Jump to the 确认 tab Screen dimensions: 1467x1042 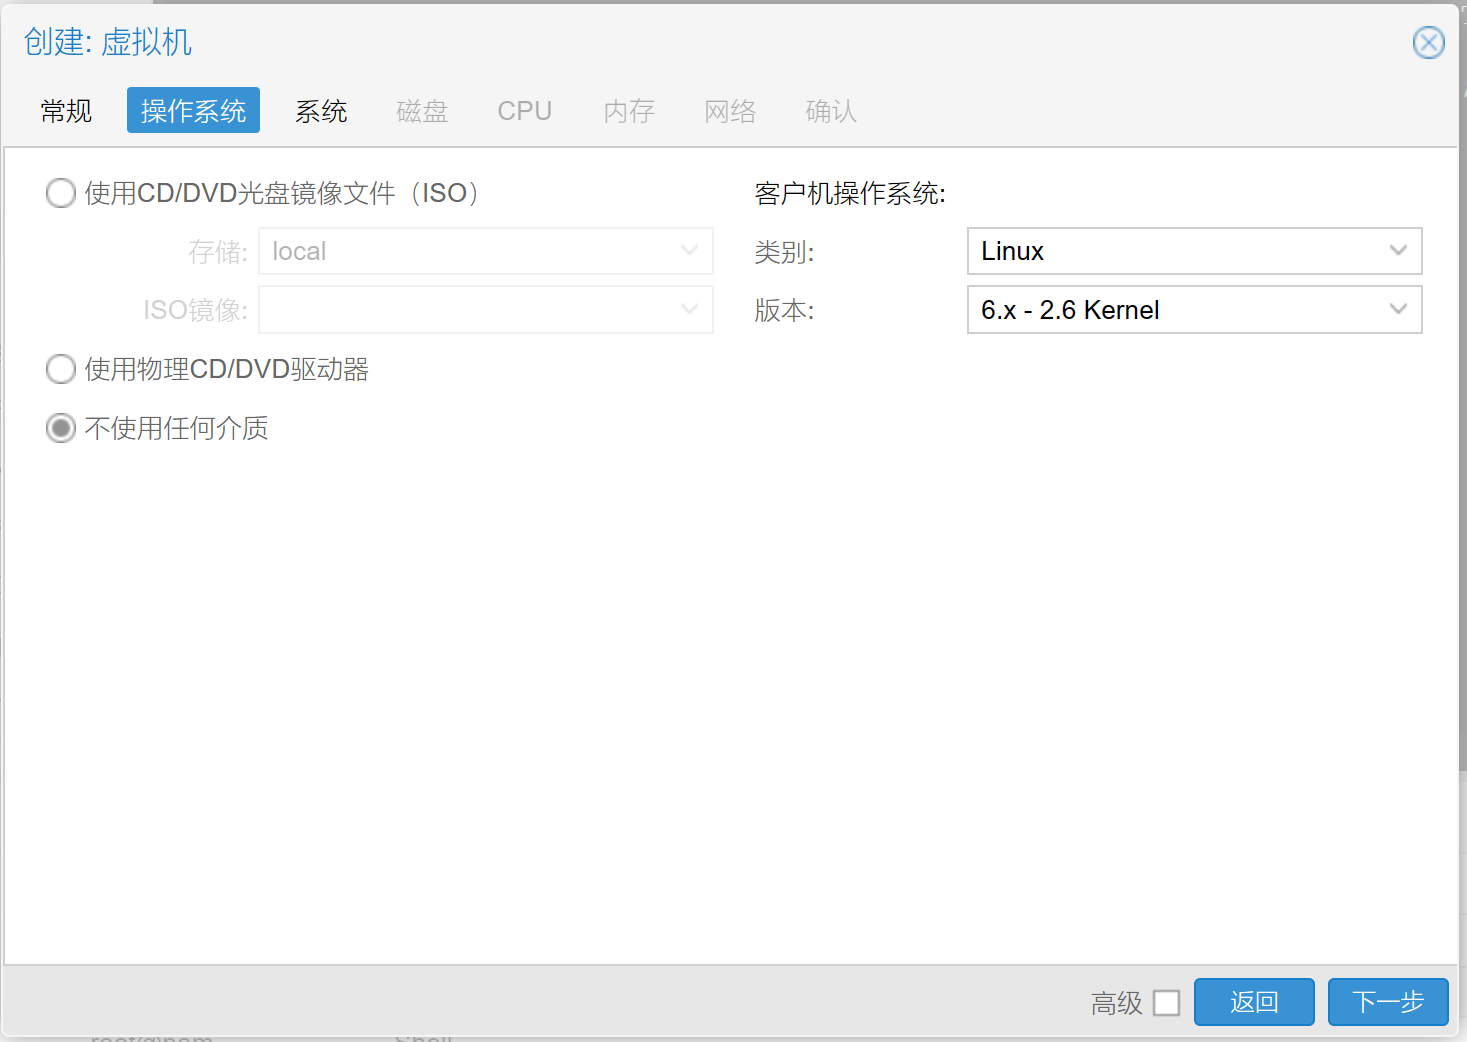pyautogui.click(x=831, y=111)
